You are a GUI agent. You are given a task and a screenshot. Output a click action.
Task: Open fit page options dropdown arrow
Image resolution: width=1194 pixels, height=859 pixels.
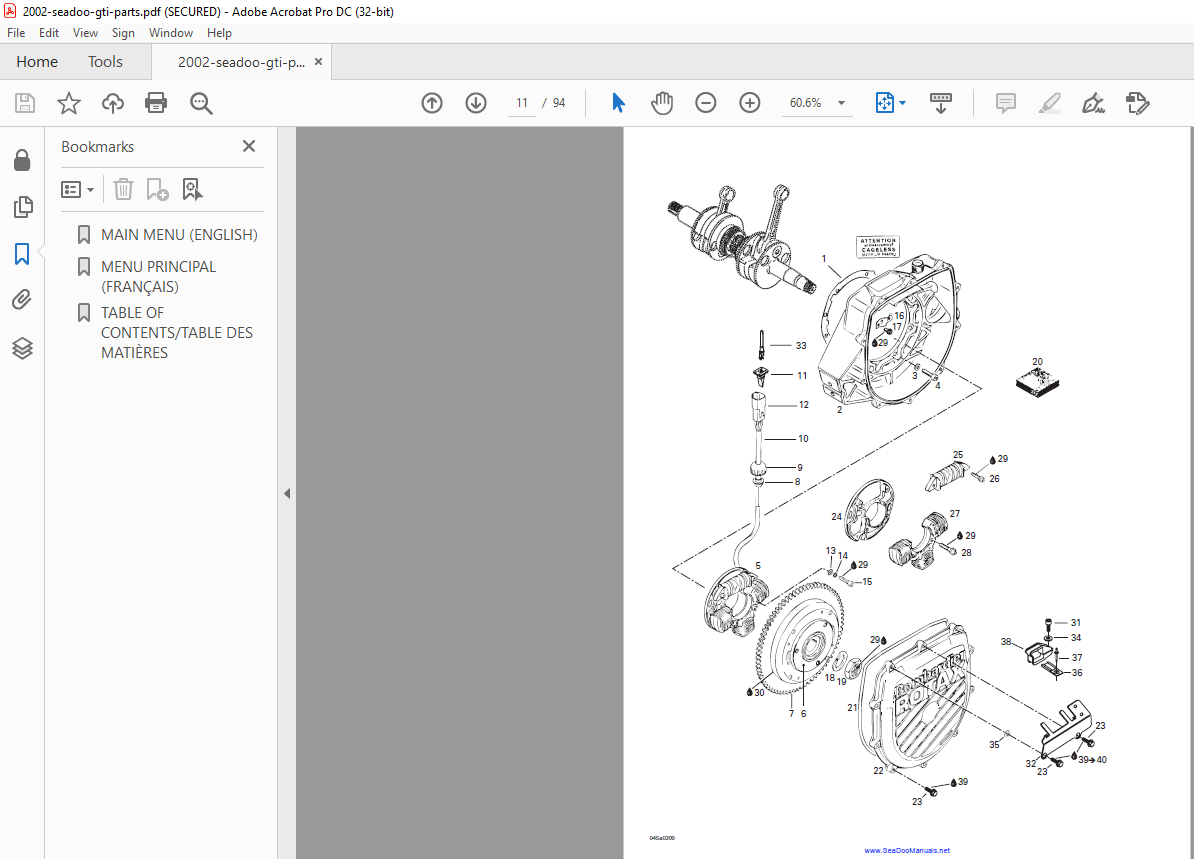(x=903, y=103)
